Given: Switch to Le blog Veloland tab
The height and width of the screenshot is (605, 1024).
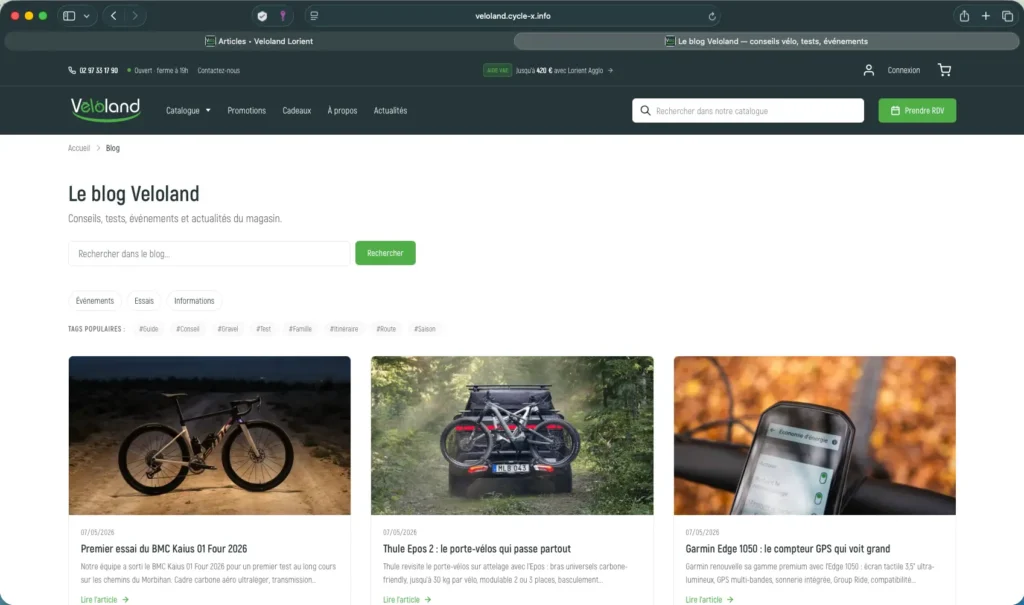Looking at the screenshot, I should click(x=766, y=41).
